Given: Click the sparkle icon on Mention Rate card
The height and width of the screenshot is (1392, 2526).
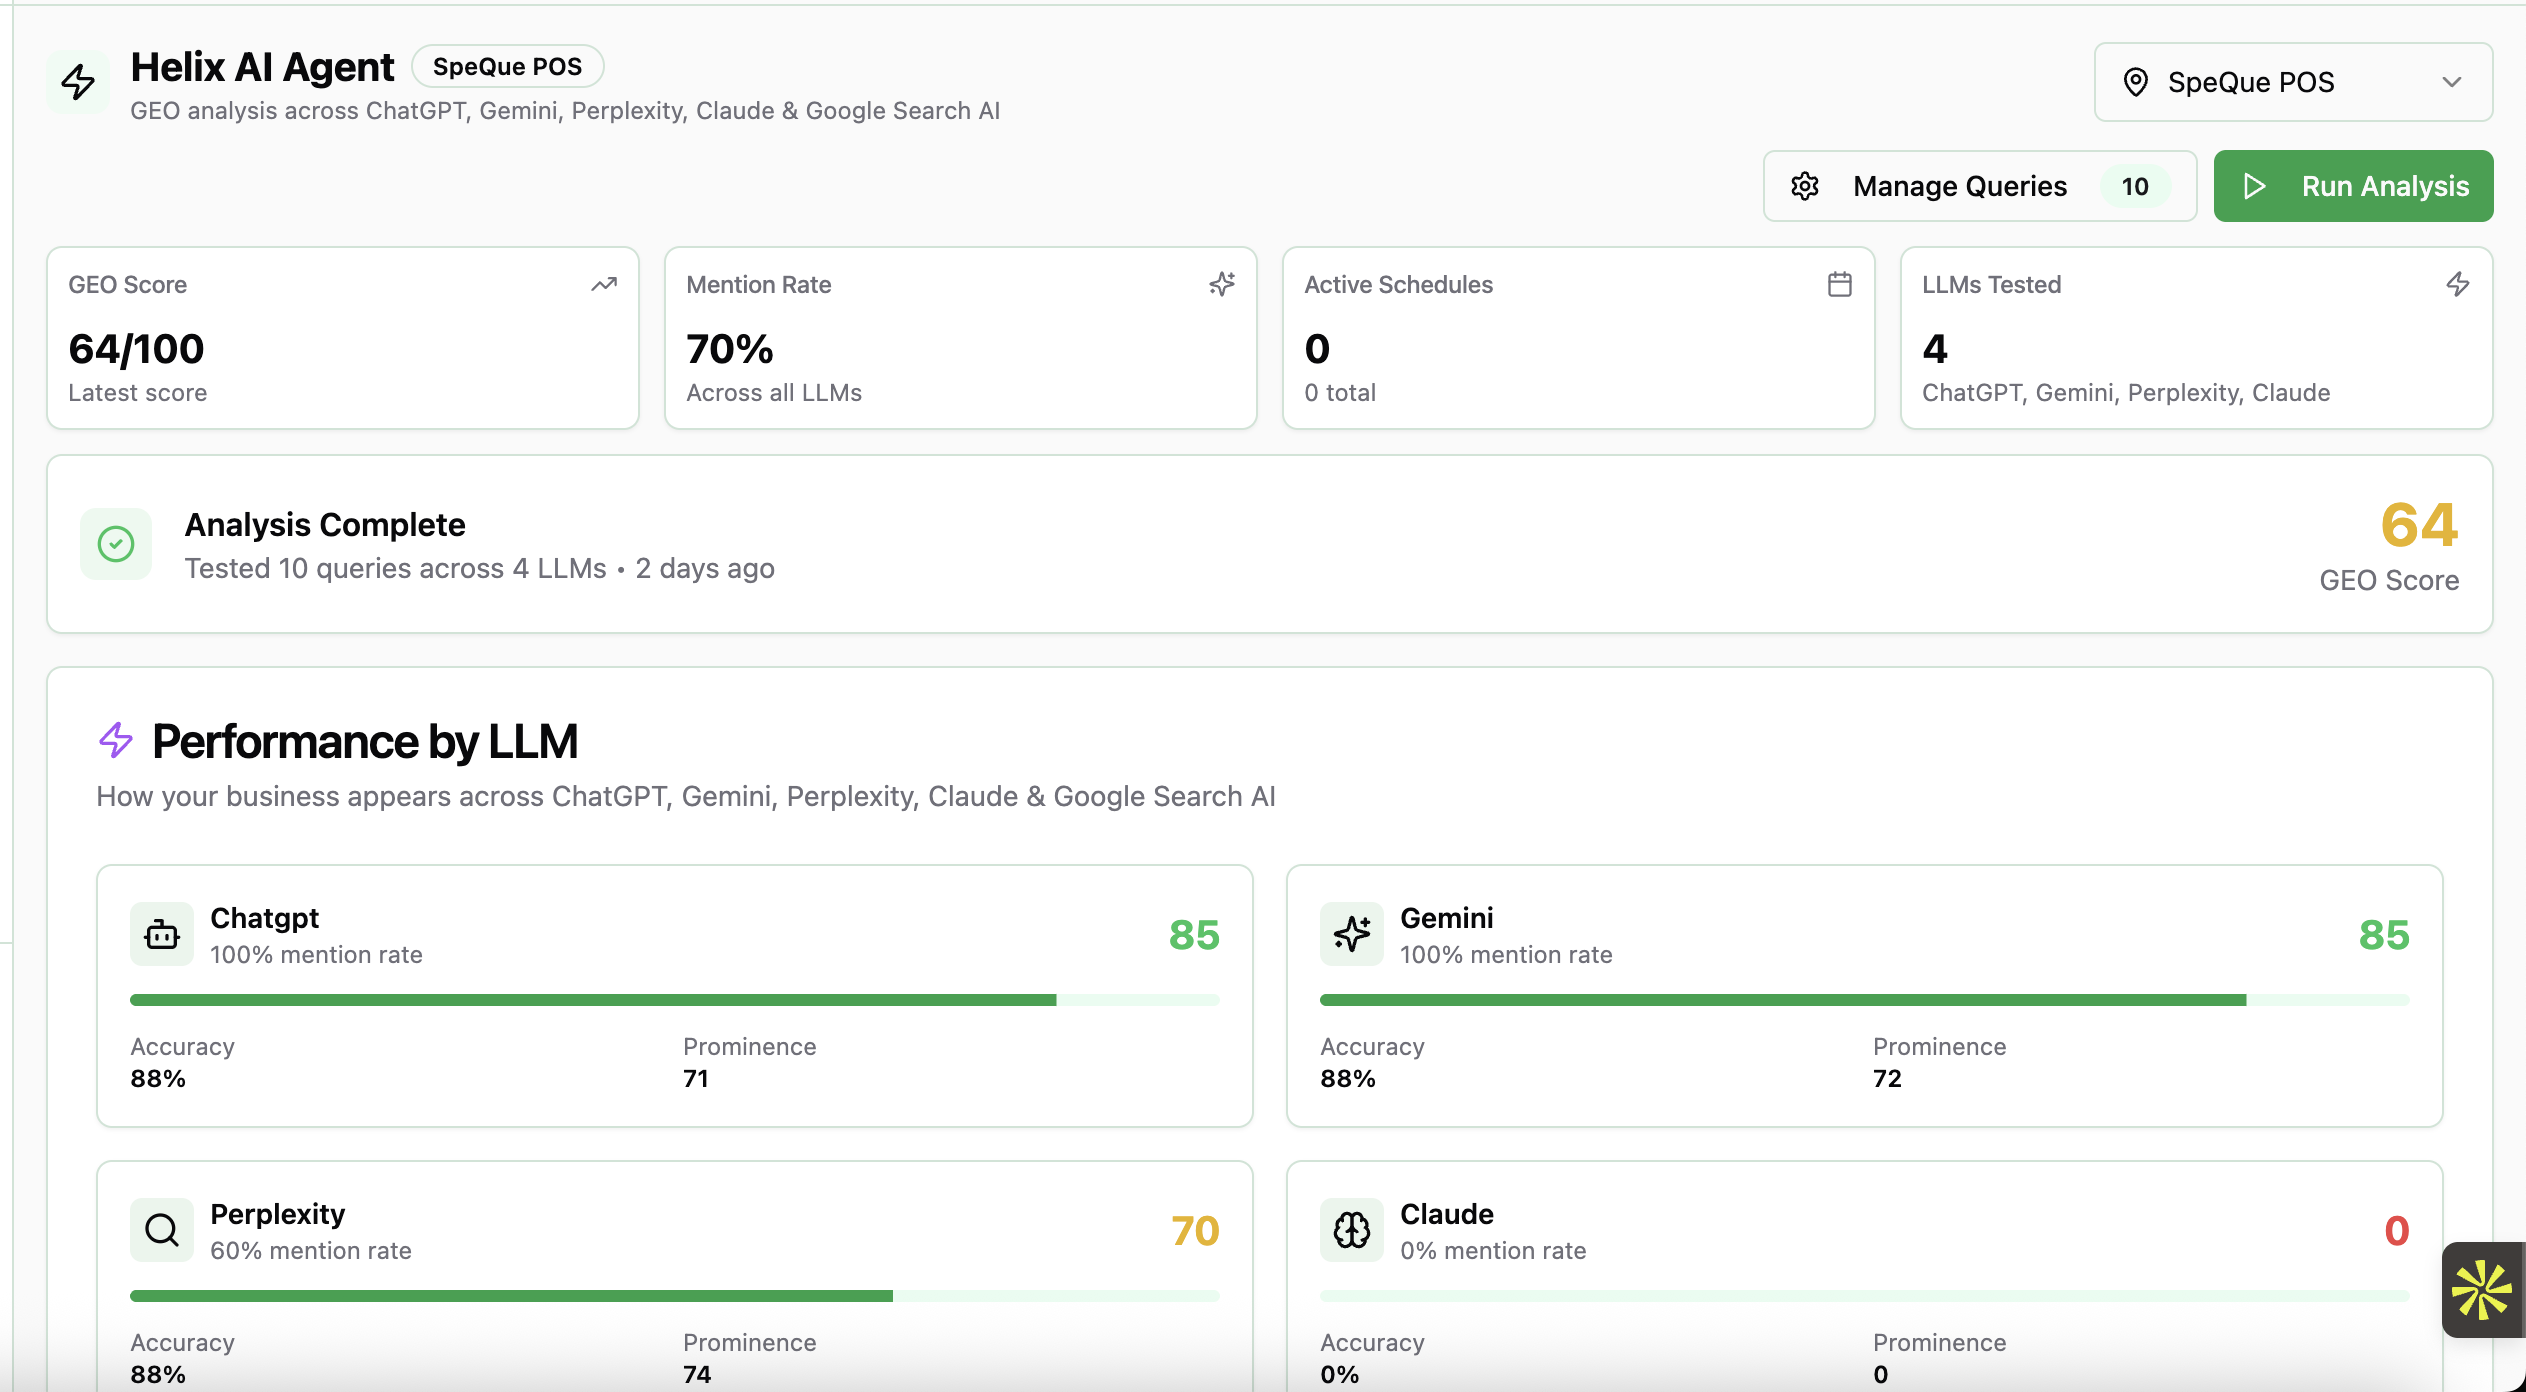Looking at the screenshot, I should (1222, 284).
